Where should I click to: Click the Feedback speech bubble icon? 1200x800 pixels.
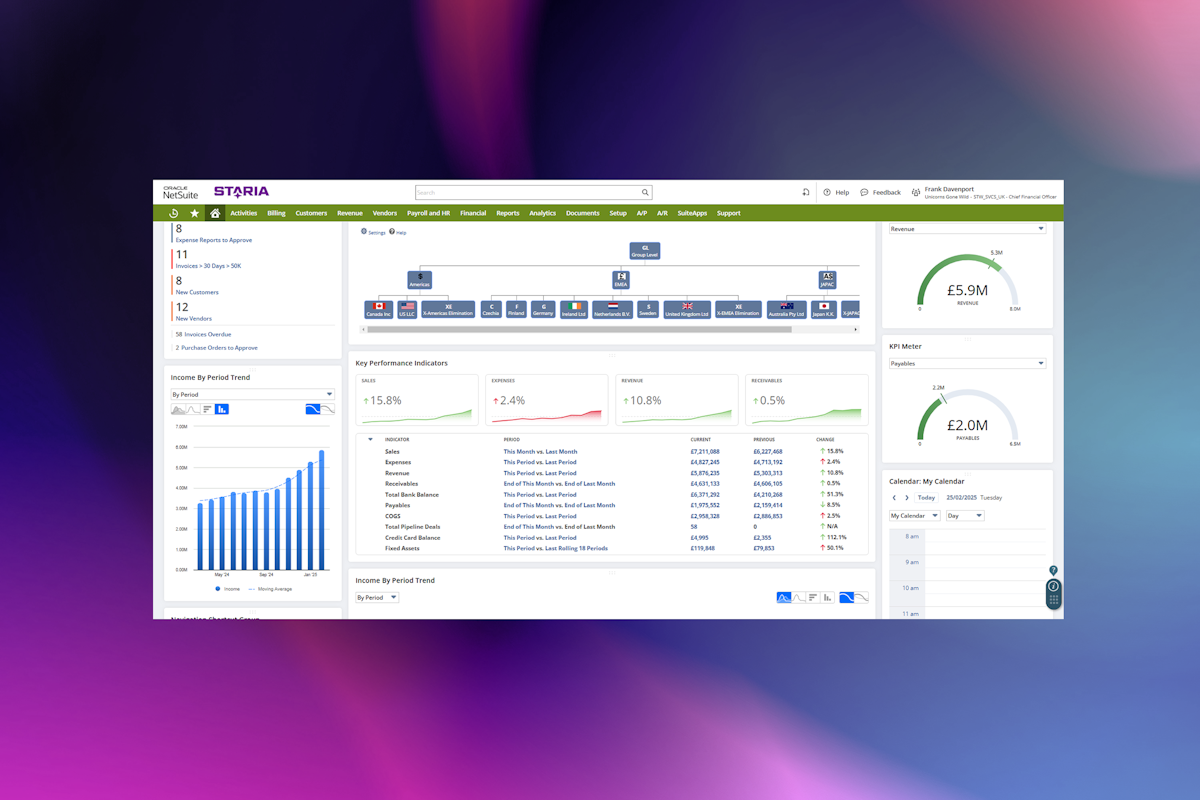pos(864,192)
